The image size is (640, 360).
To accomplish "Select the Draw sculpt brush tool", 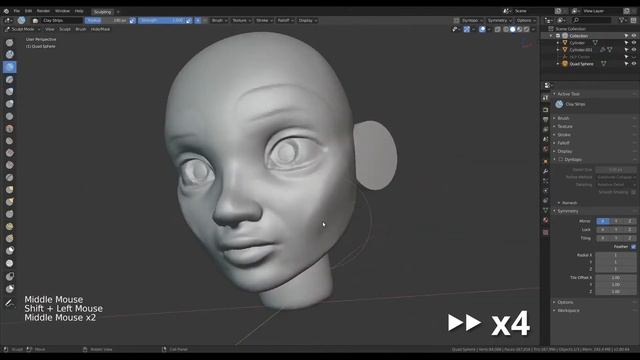I will coord(10,42).
